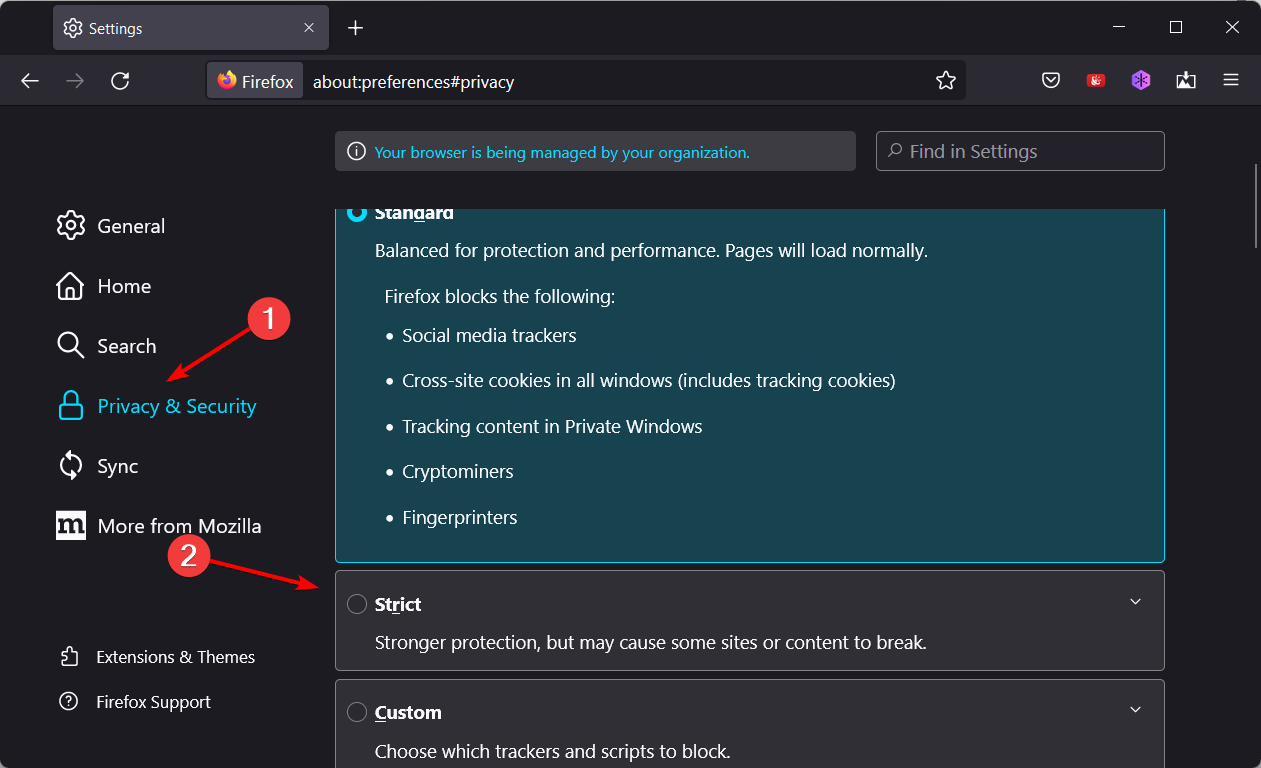Screen dimensions: 1261x768
Task: Open the Firefox Support link
Action: tap(135, 702)
